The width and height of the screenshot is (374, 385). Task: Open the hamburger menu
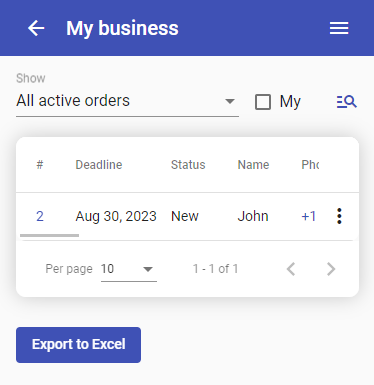339,28
